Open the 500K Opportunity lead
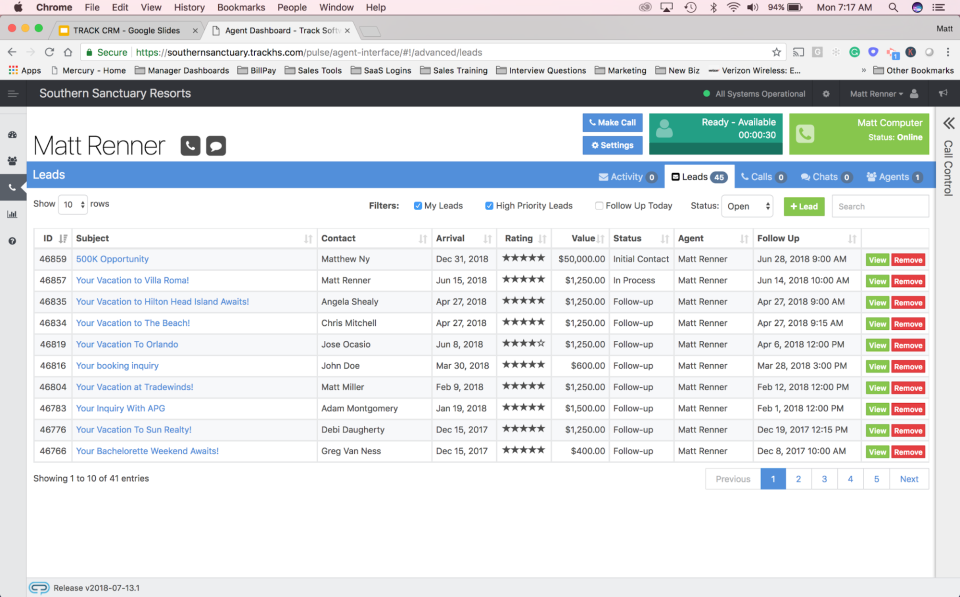This screenshot has height=597, width=960. point(112,259)
